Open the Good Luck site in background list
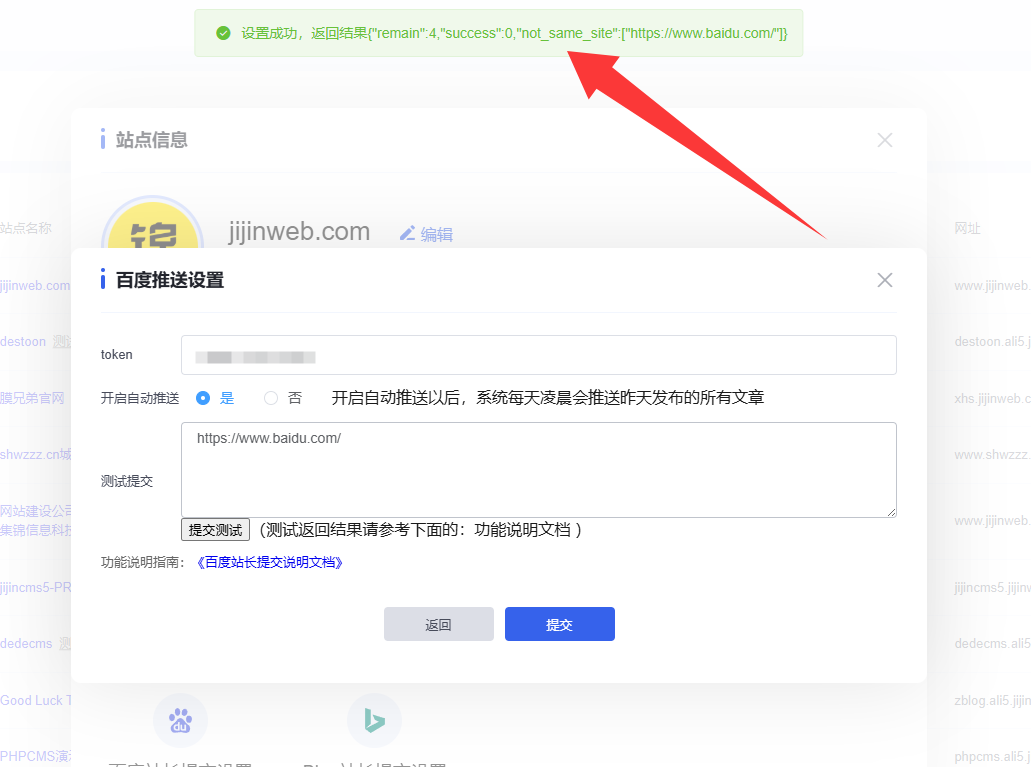Screen dimensions: 1031x767 [36, 701]
